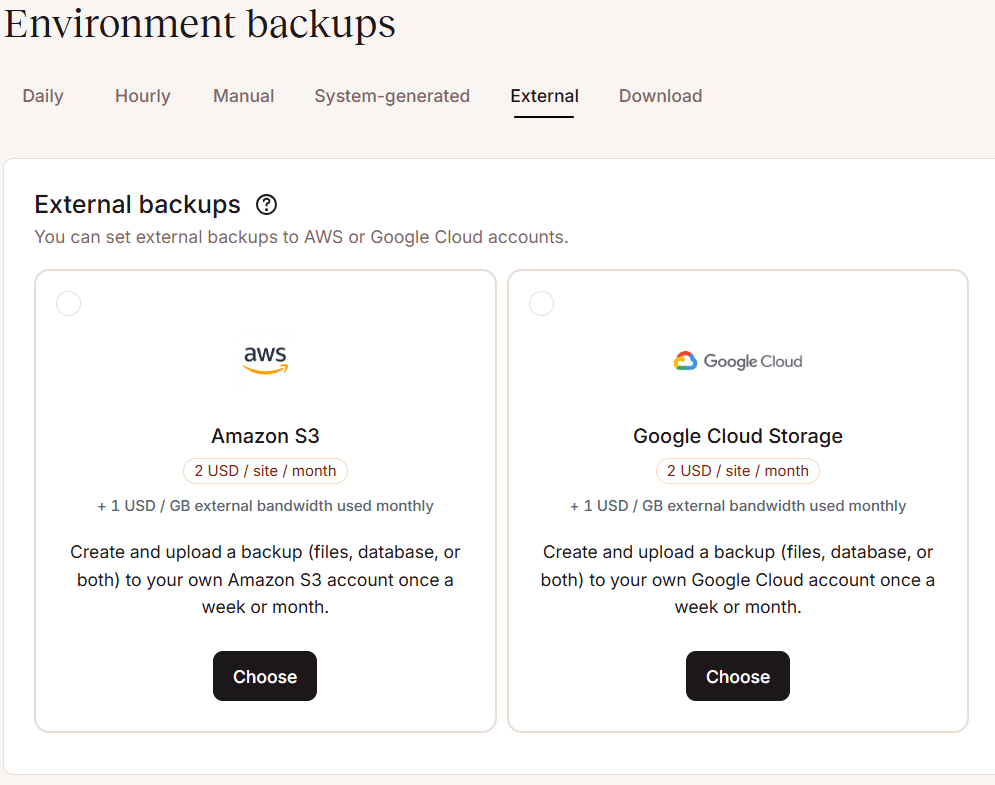Click the Environment backups page title
Image resolution: width=995 pixels, height=785 pixels.
[200, 24]
